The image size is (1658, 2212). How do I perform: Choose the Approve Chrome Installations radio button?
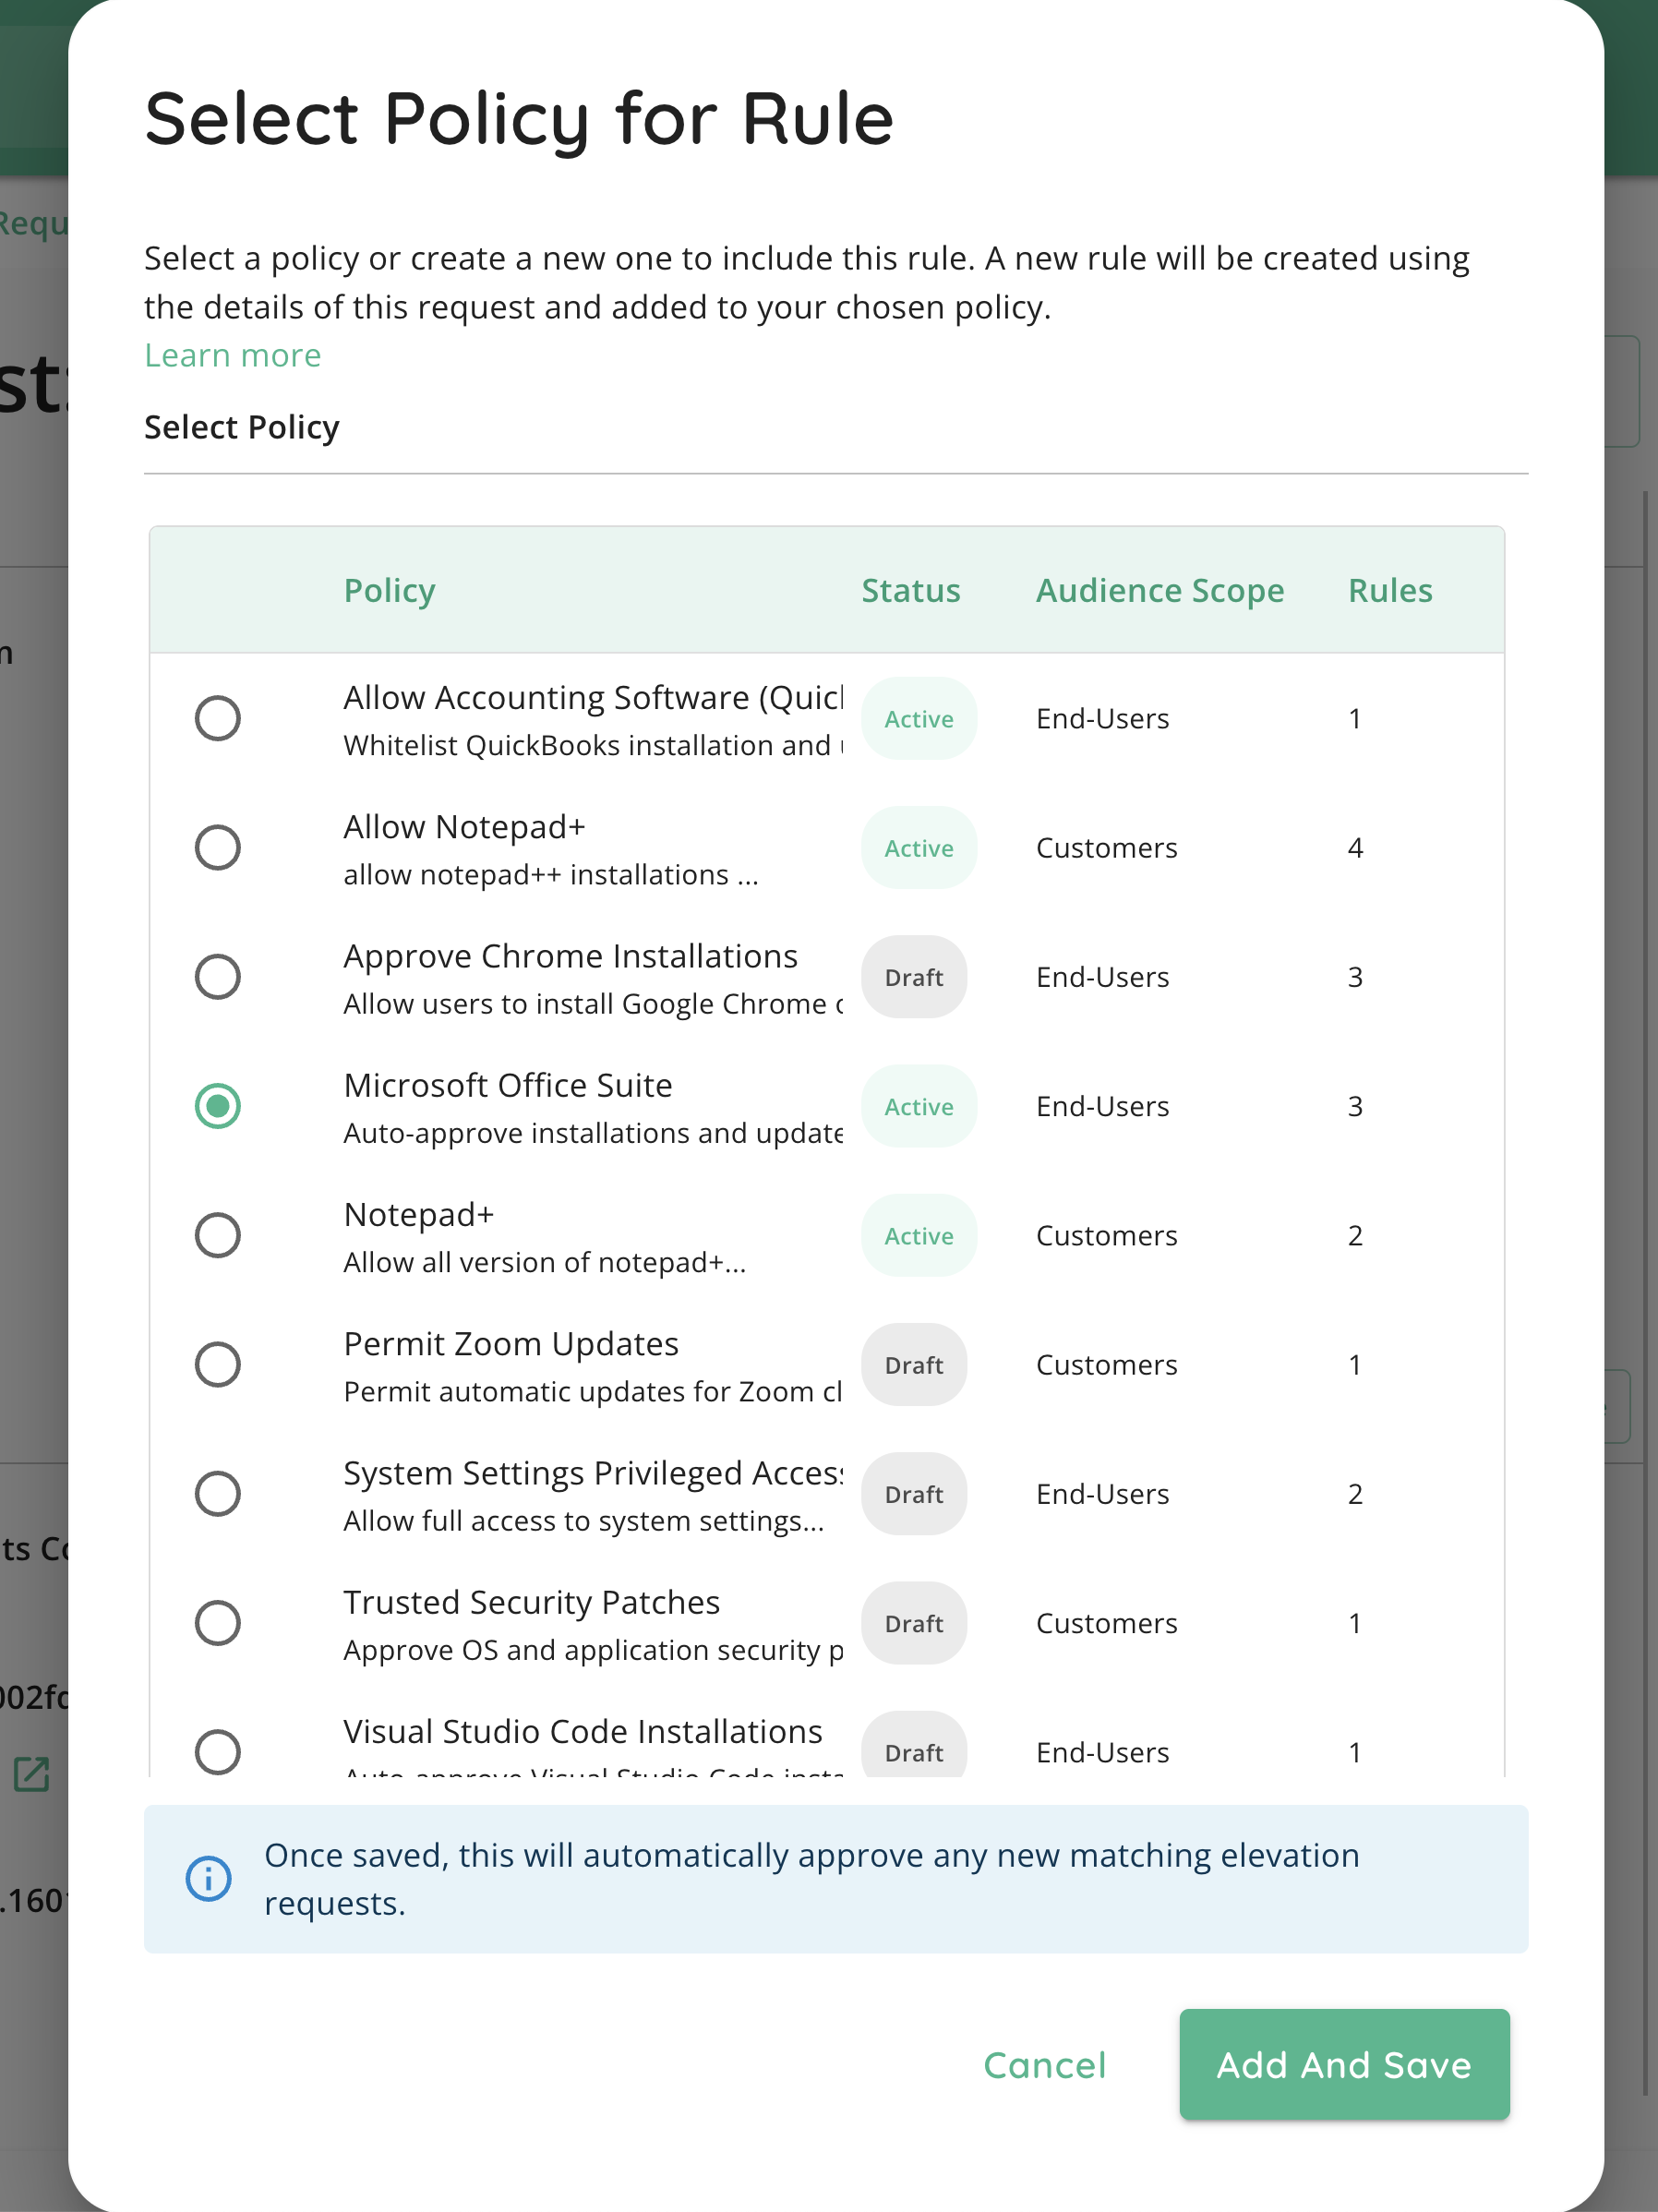[217, 976]
